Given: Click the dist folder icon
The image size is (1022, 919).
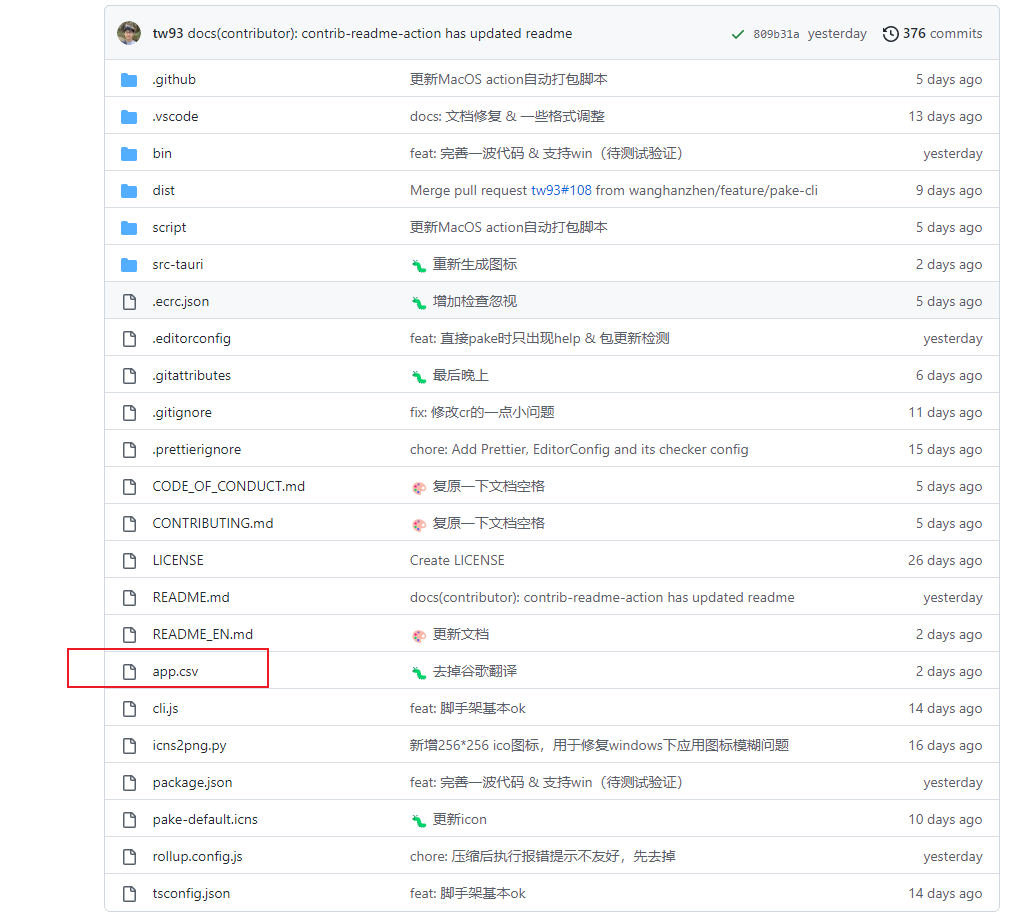Looking at the screenshot, I should [x=129, y=191].
